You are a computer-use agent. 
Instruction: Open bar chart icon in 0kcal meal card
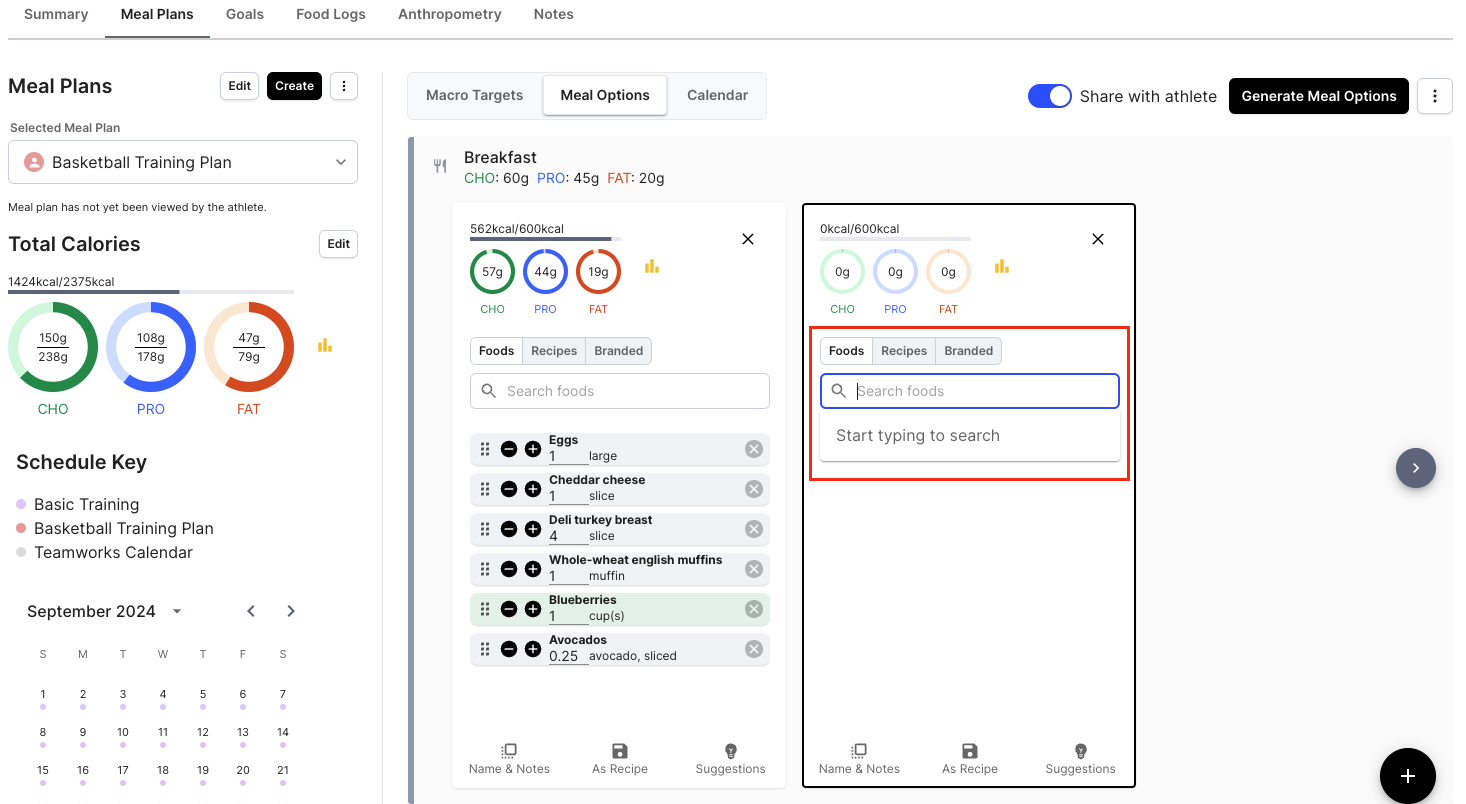coord(1002,266)
